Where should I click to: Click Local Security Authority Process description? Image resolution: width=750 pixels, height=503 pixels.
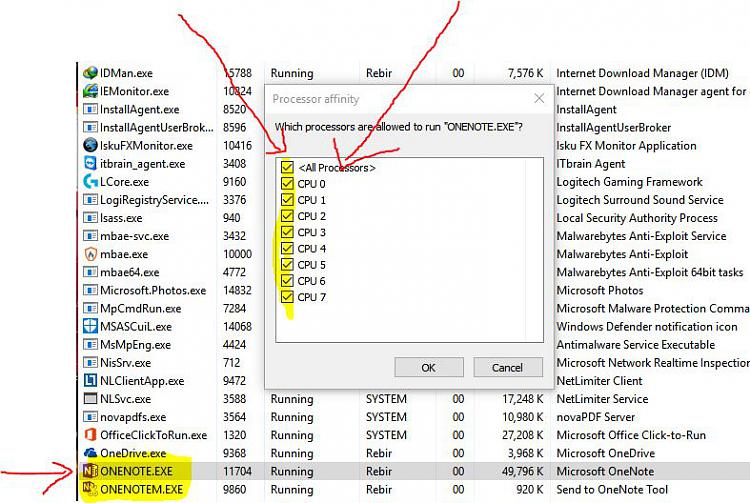(637, 218)
